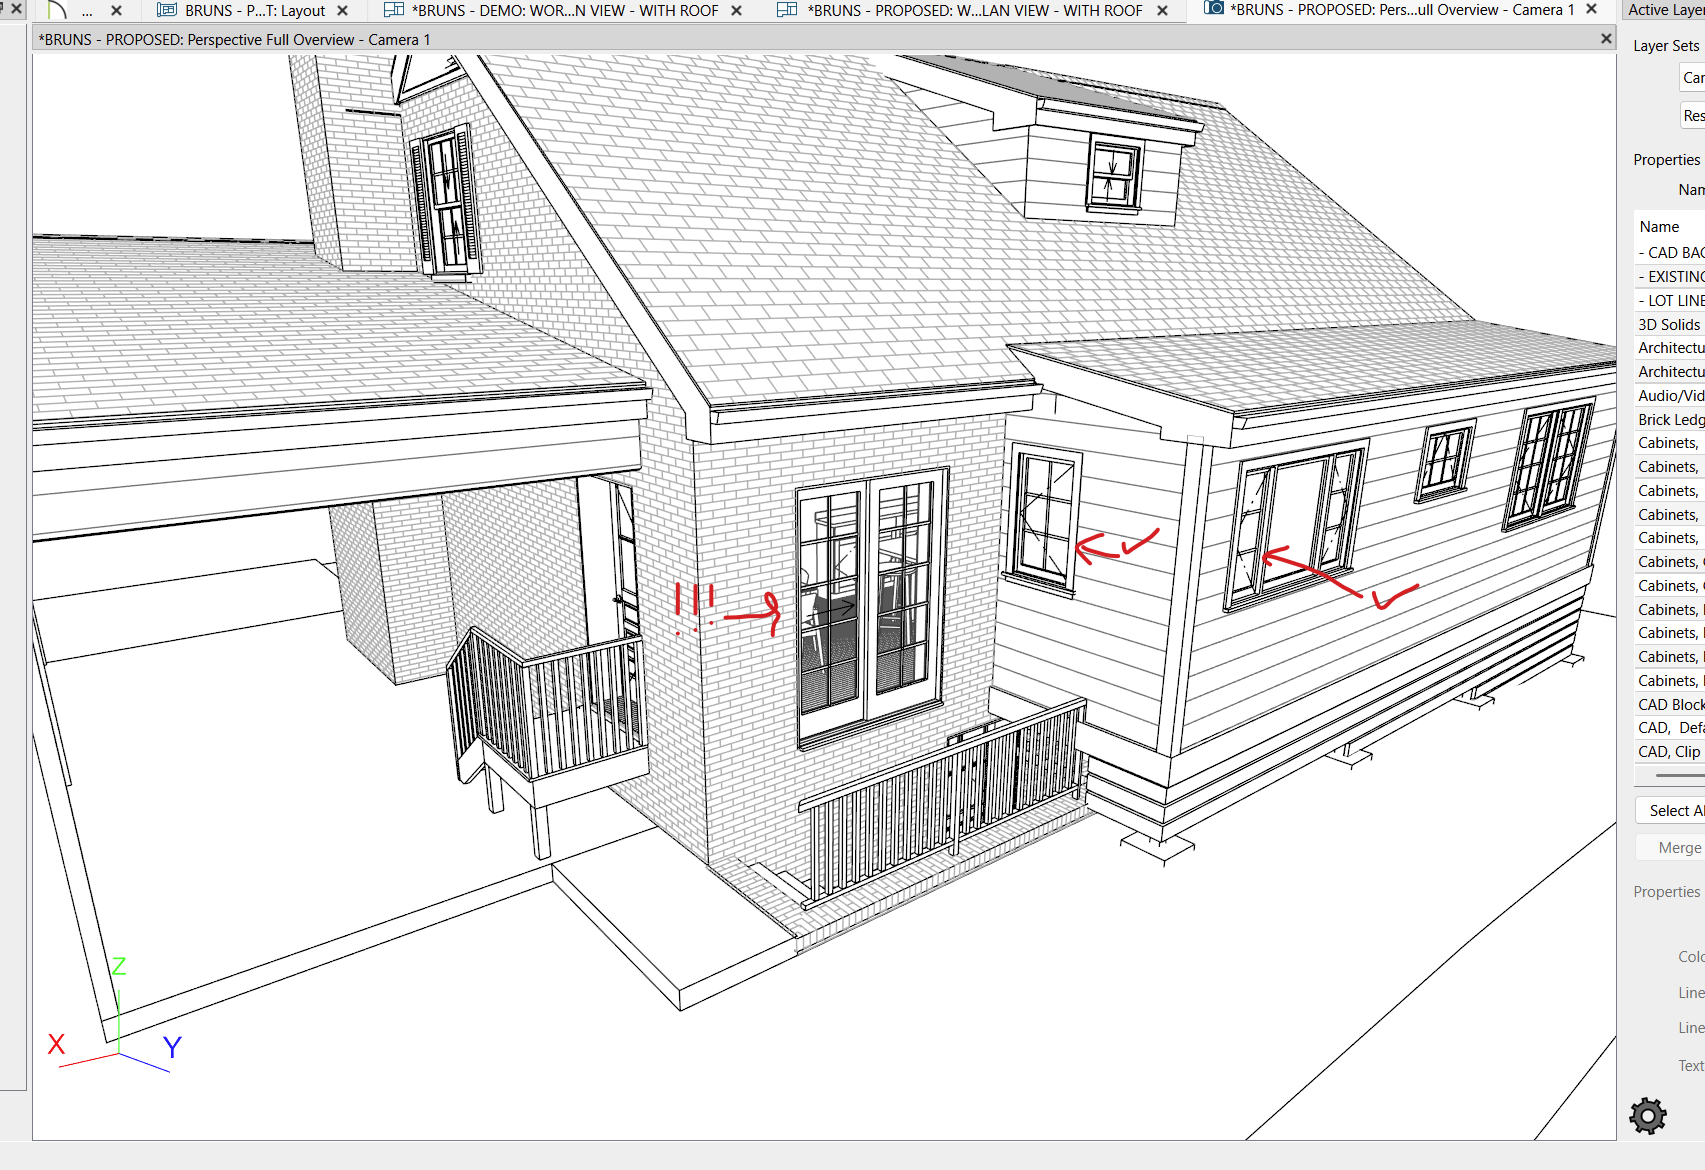Select the 3D Solids layer
This screenshot has width=1705, height=1170.
click(x=1669, y=324)
